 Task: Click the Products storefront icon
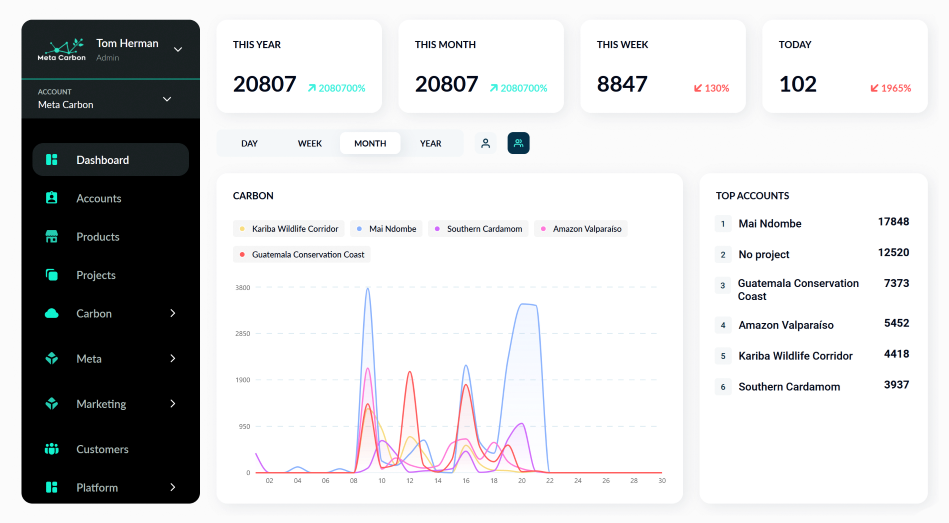pyautogui.click(x=51, y=237)
